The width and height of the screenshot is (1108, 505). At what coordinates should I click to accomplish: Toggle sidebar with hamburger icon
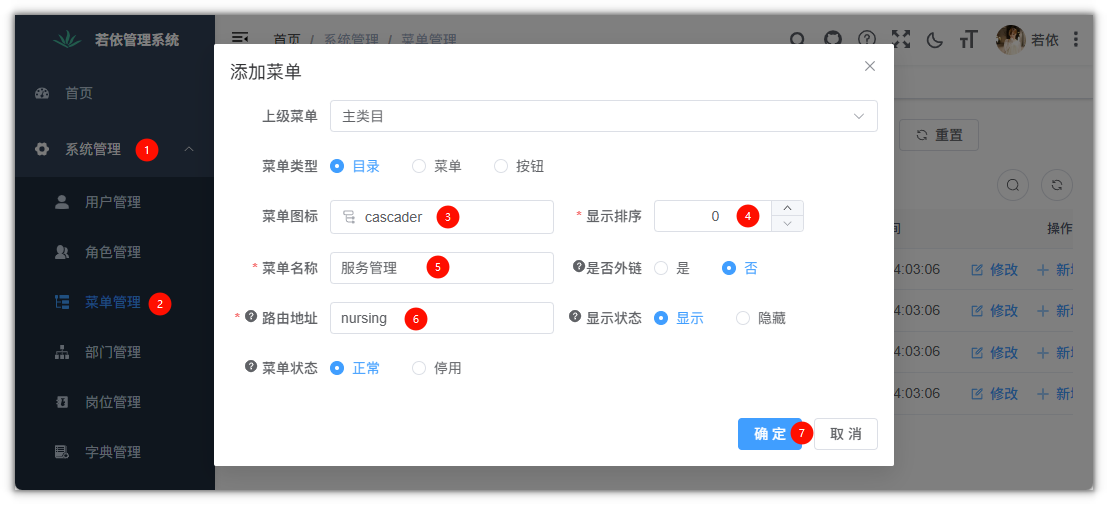pyautogui.click(x=240, y=39)
